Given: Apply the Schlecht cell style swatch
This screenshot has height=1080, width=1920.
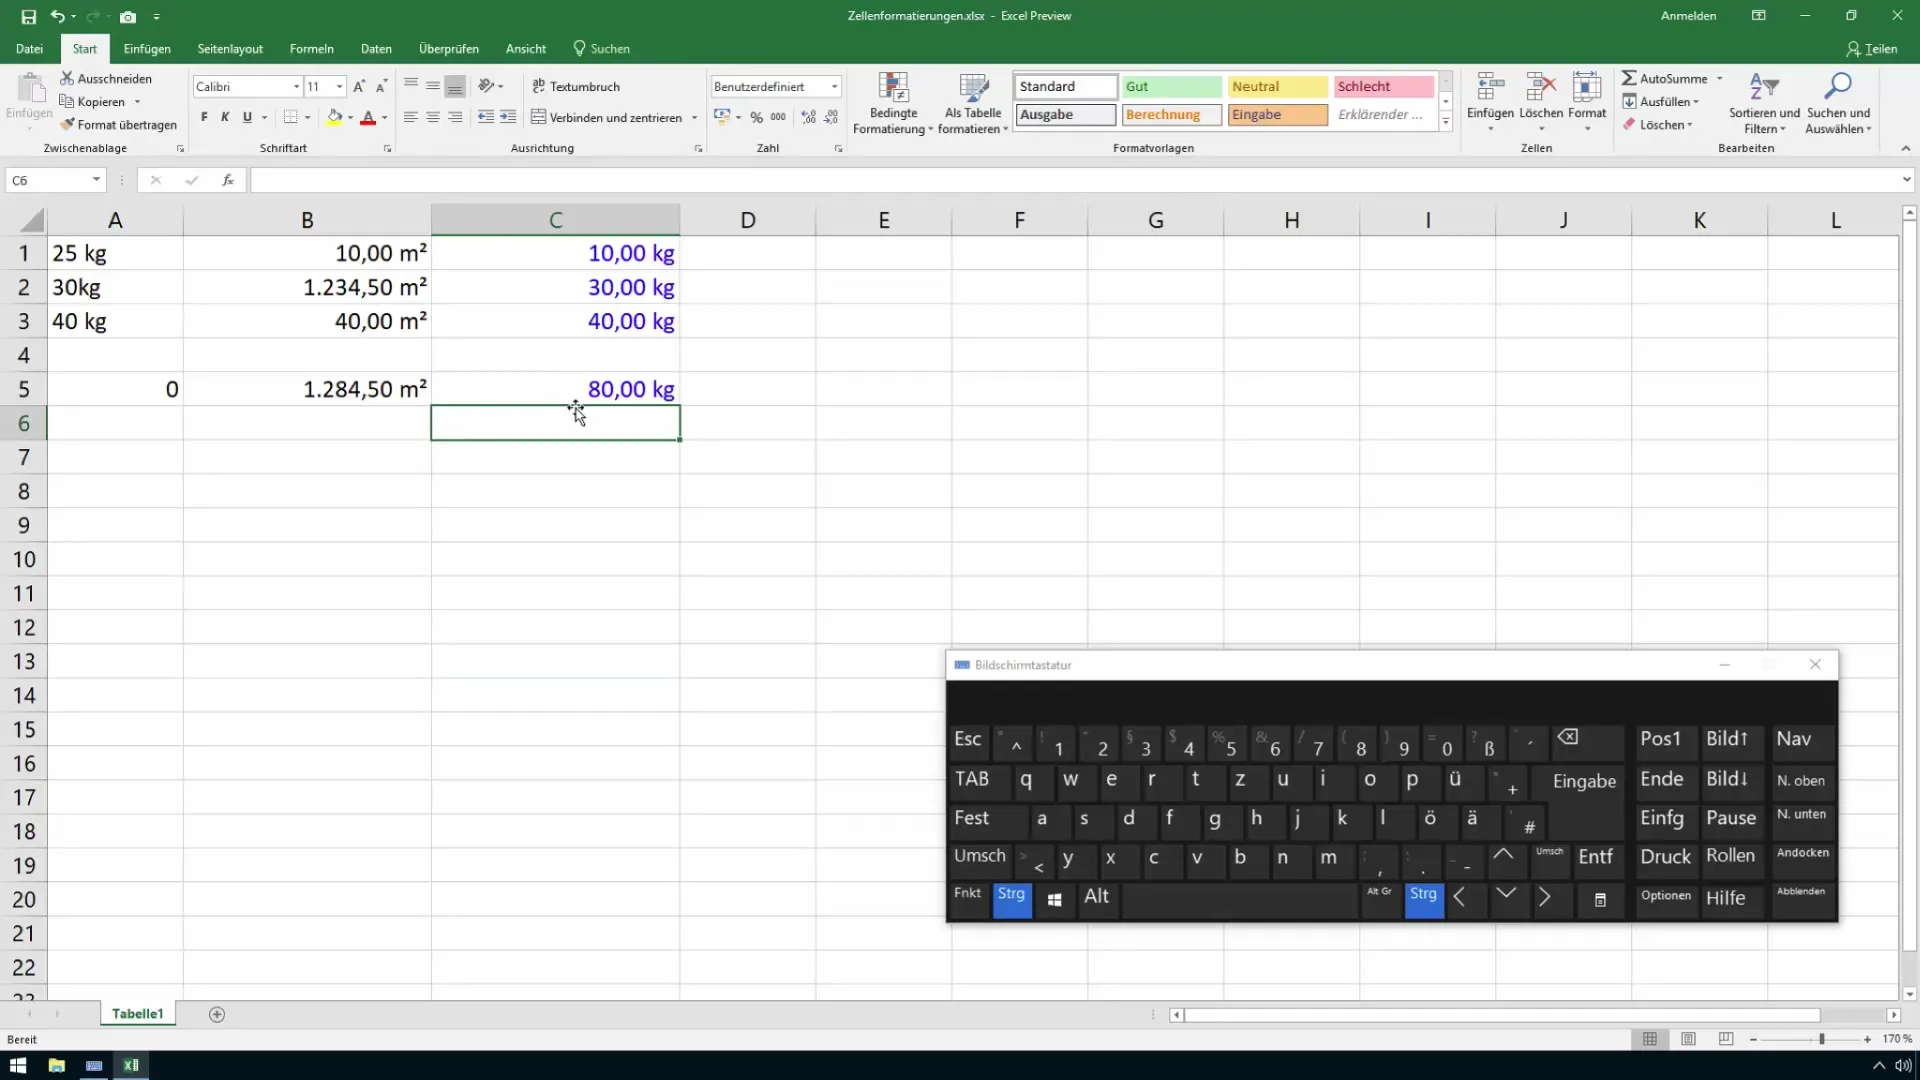Looking at the screenshot, I should (1383, 87).
